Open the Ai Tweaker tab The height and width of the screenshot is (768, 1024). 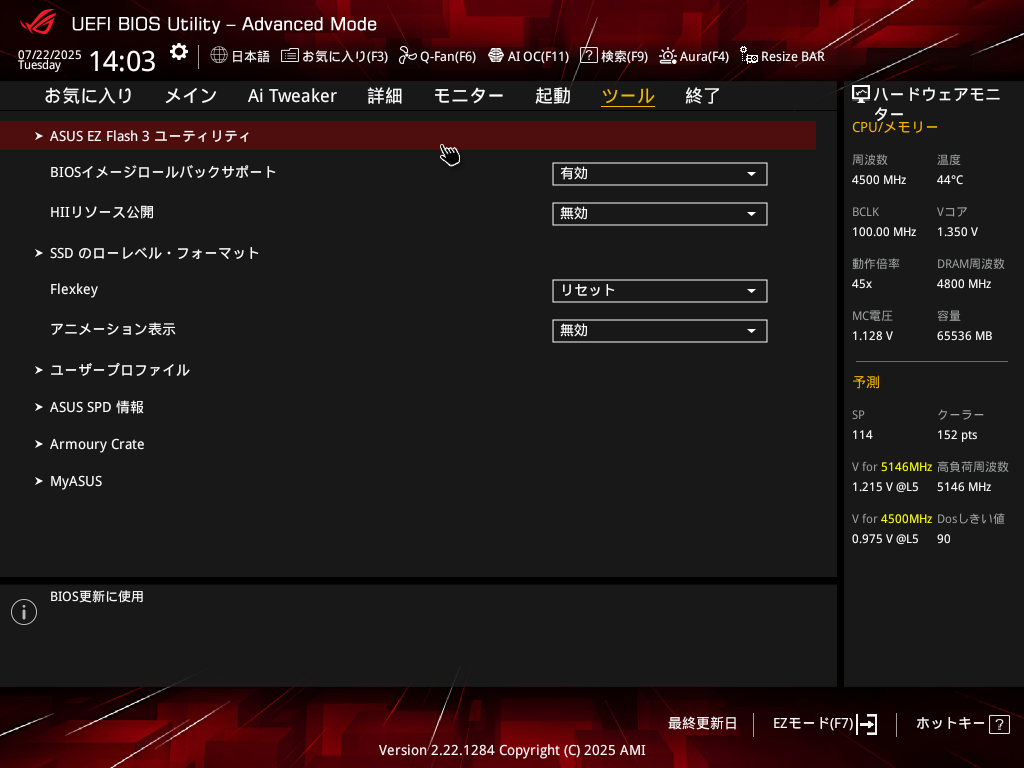tap(292, 96)
